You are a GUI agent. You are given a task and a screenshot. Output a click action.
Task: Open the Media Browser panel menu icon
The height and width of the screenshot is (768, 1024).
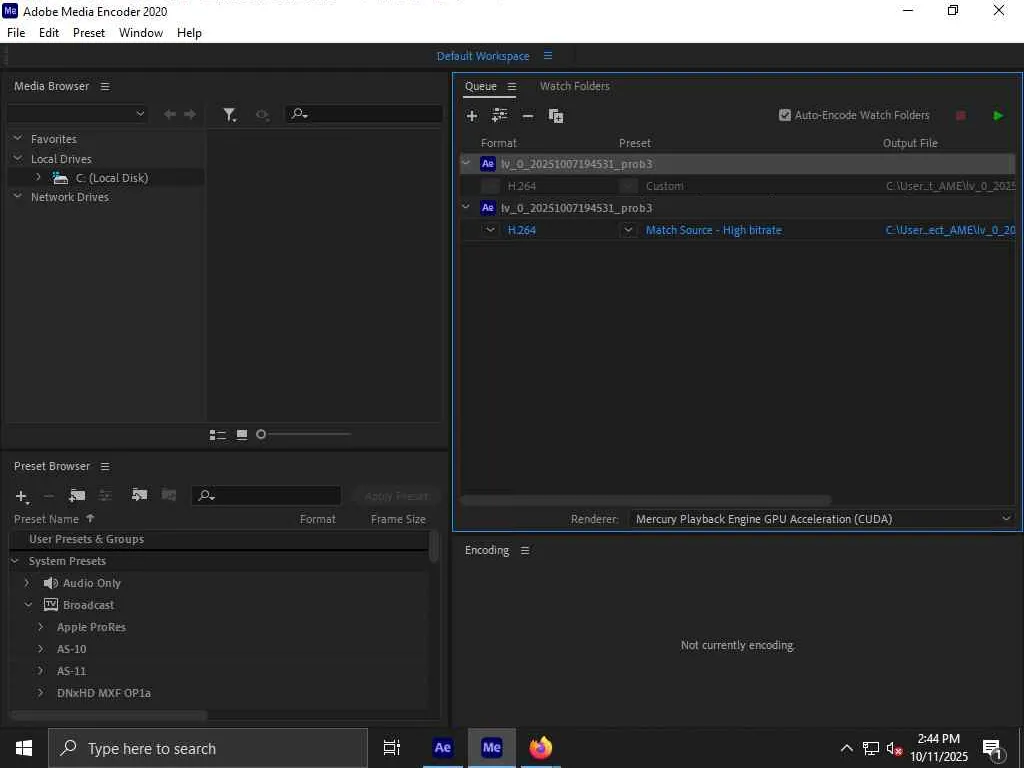click(x=105, y=86)
